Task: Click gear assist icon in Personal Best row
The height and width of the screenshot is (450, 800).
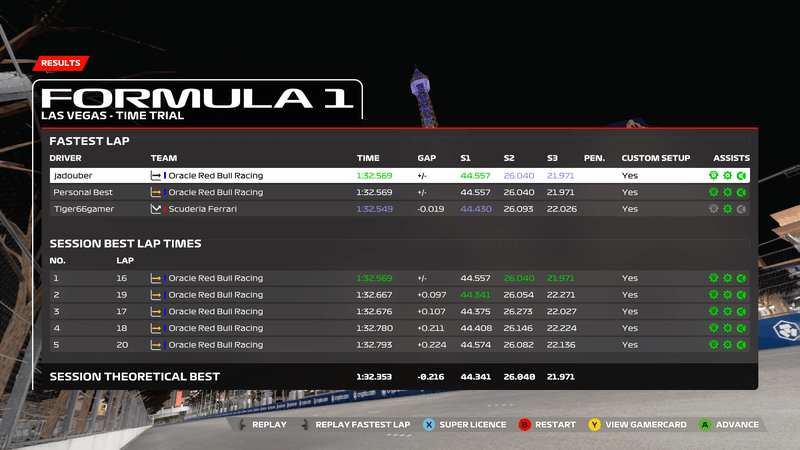Action: tap(728, 192)
